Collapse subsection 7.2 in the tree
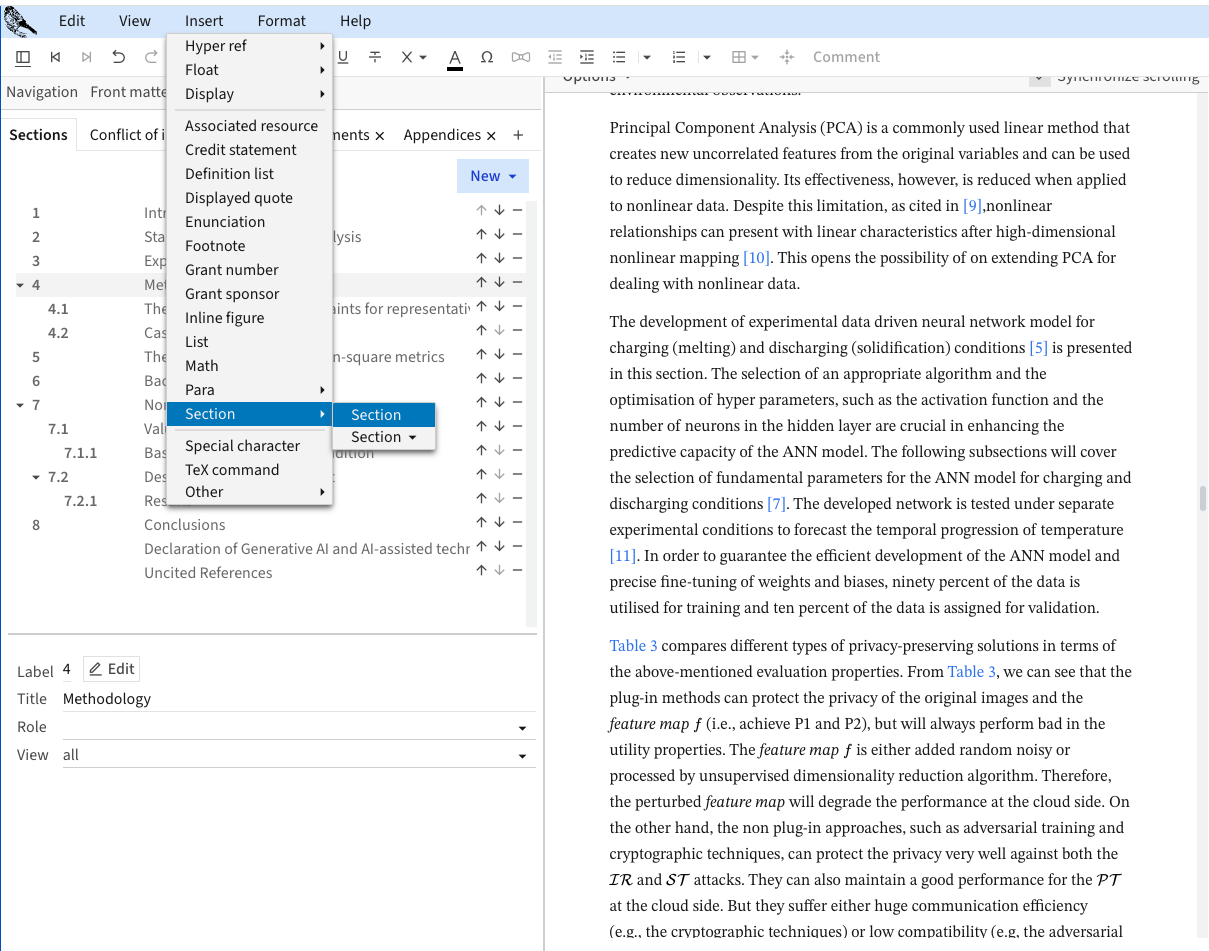Viewport: 1209px width, 951px height. point(36,477)
